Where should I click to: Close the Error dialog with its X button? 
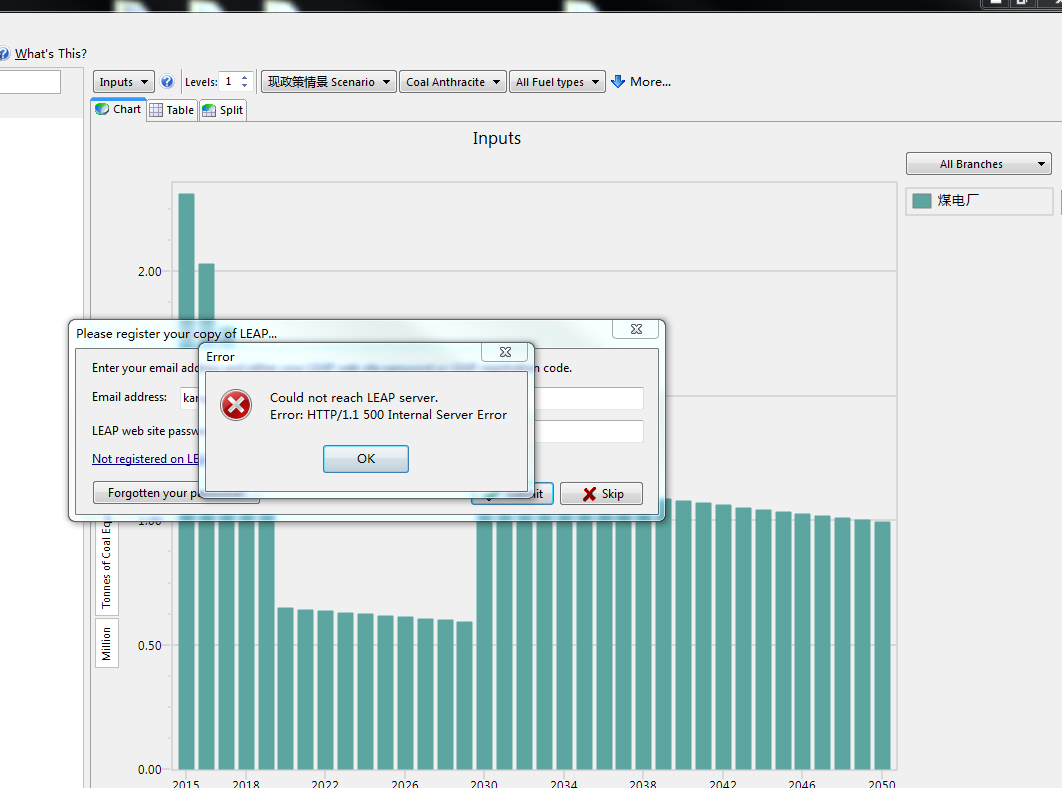click(505, 352)
